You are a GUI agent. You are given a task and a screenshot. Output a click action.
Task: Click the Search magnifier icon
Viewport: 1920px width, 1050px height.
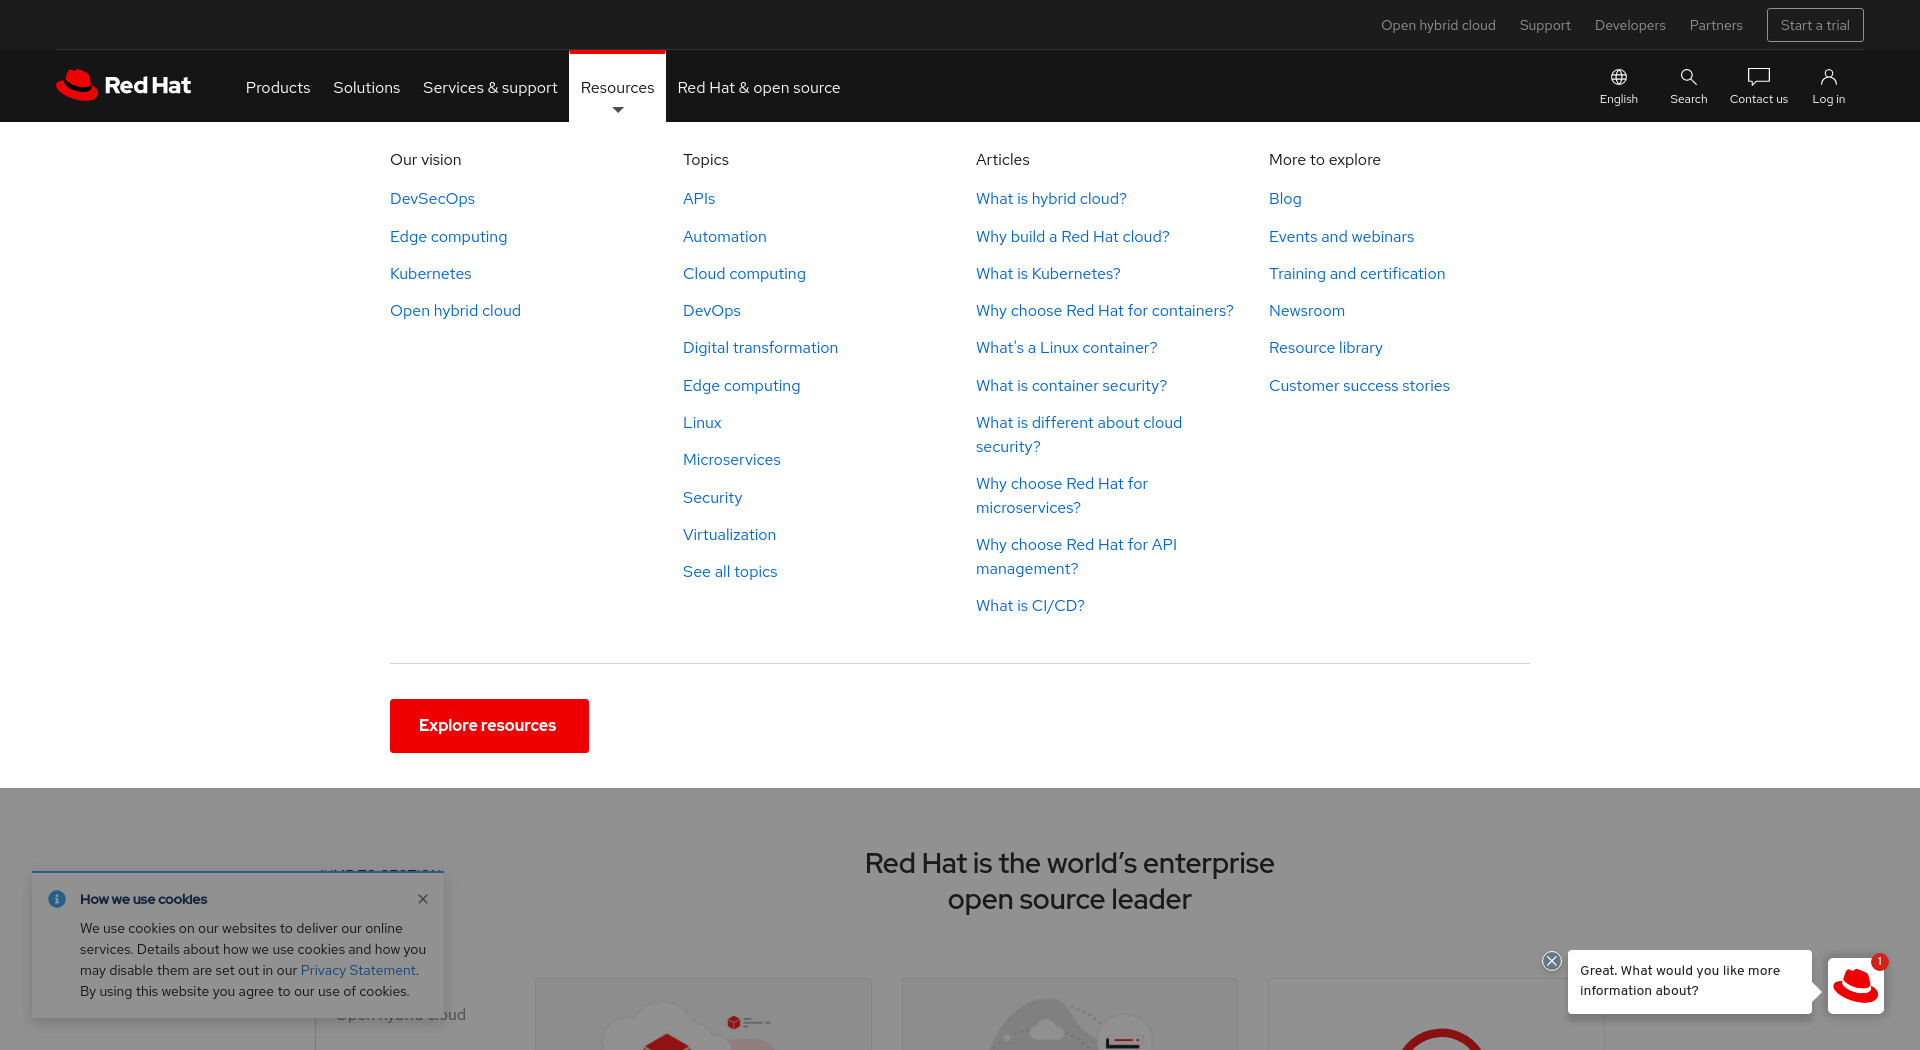click(1688, 77)
